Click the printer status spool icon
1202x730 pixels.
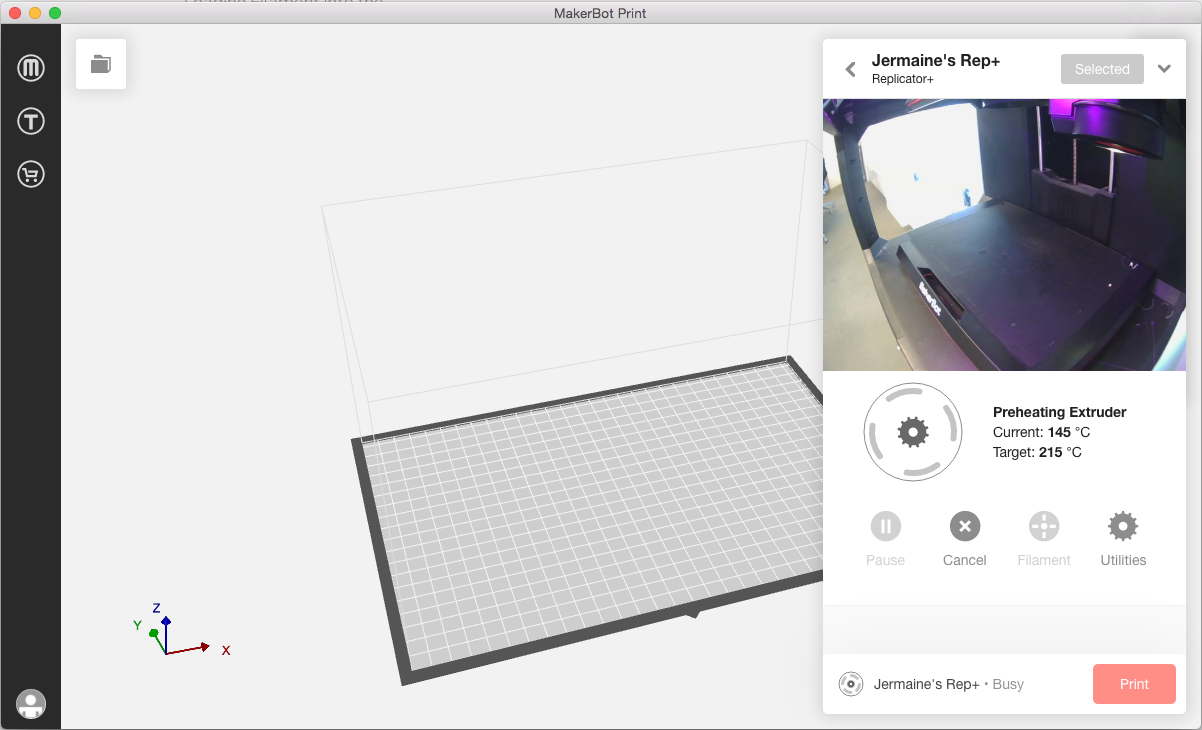coord(851,684)
